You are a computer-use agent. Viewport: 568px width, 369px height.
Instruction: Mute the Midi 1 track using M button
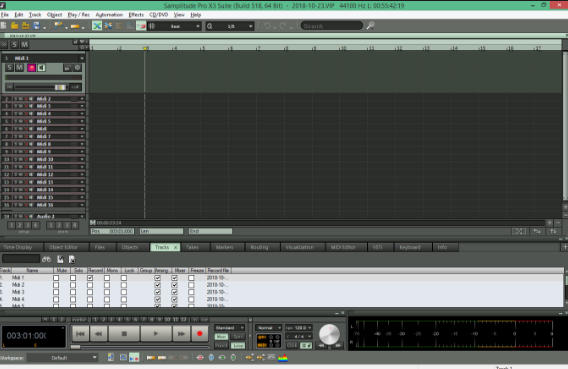(19, 68)
